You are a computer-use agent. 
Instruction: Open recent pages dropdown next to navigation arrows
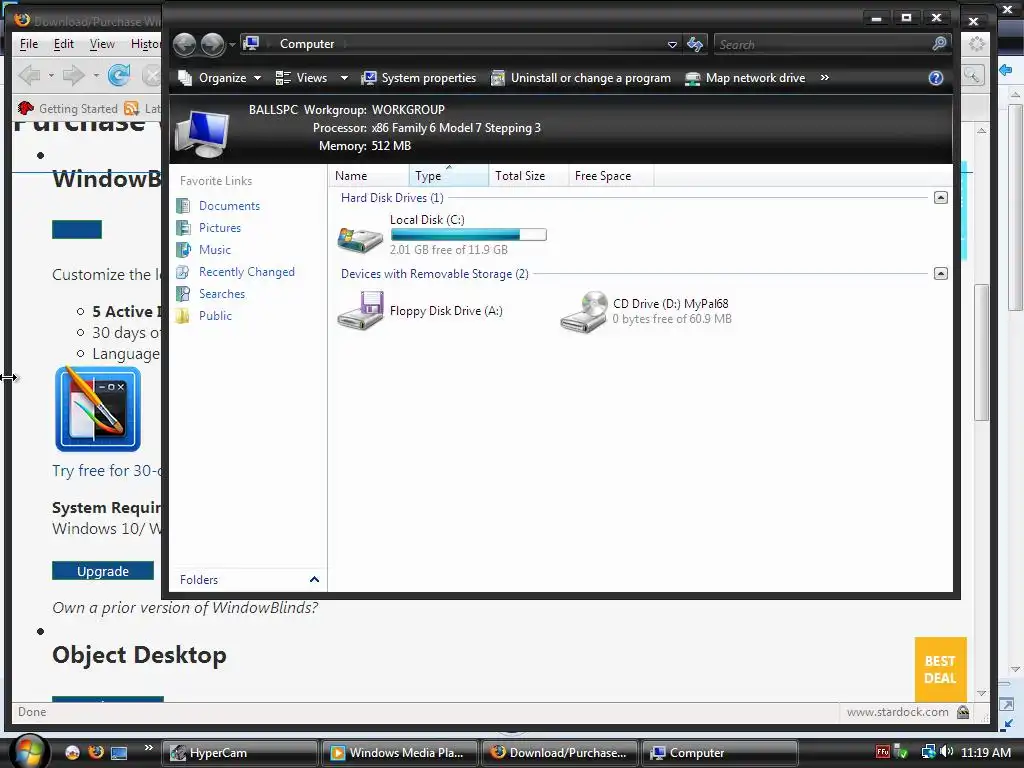coord(232,44)
